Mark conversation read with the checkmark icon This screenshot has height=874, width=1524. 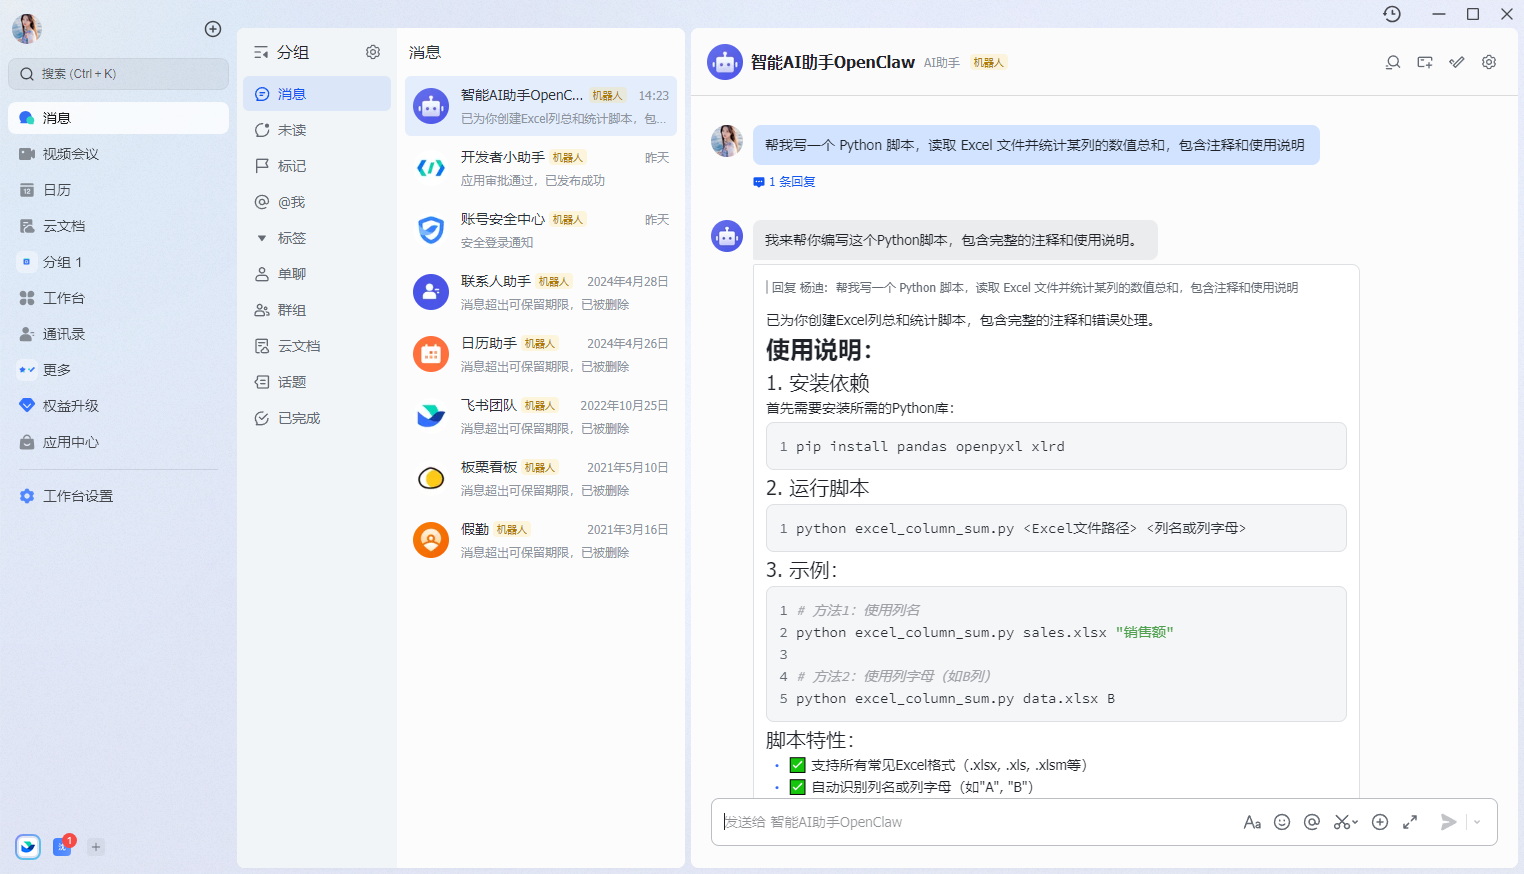click(x=1456, y=61)
